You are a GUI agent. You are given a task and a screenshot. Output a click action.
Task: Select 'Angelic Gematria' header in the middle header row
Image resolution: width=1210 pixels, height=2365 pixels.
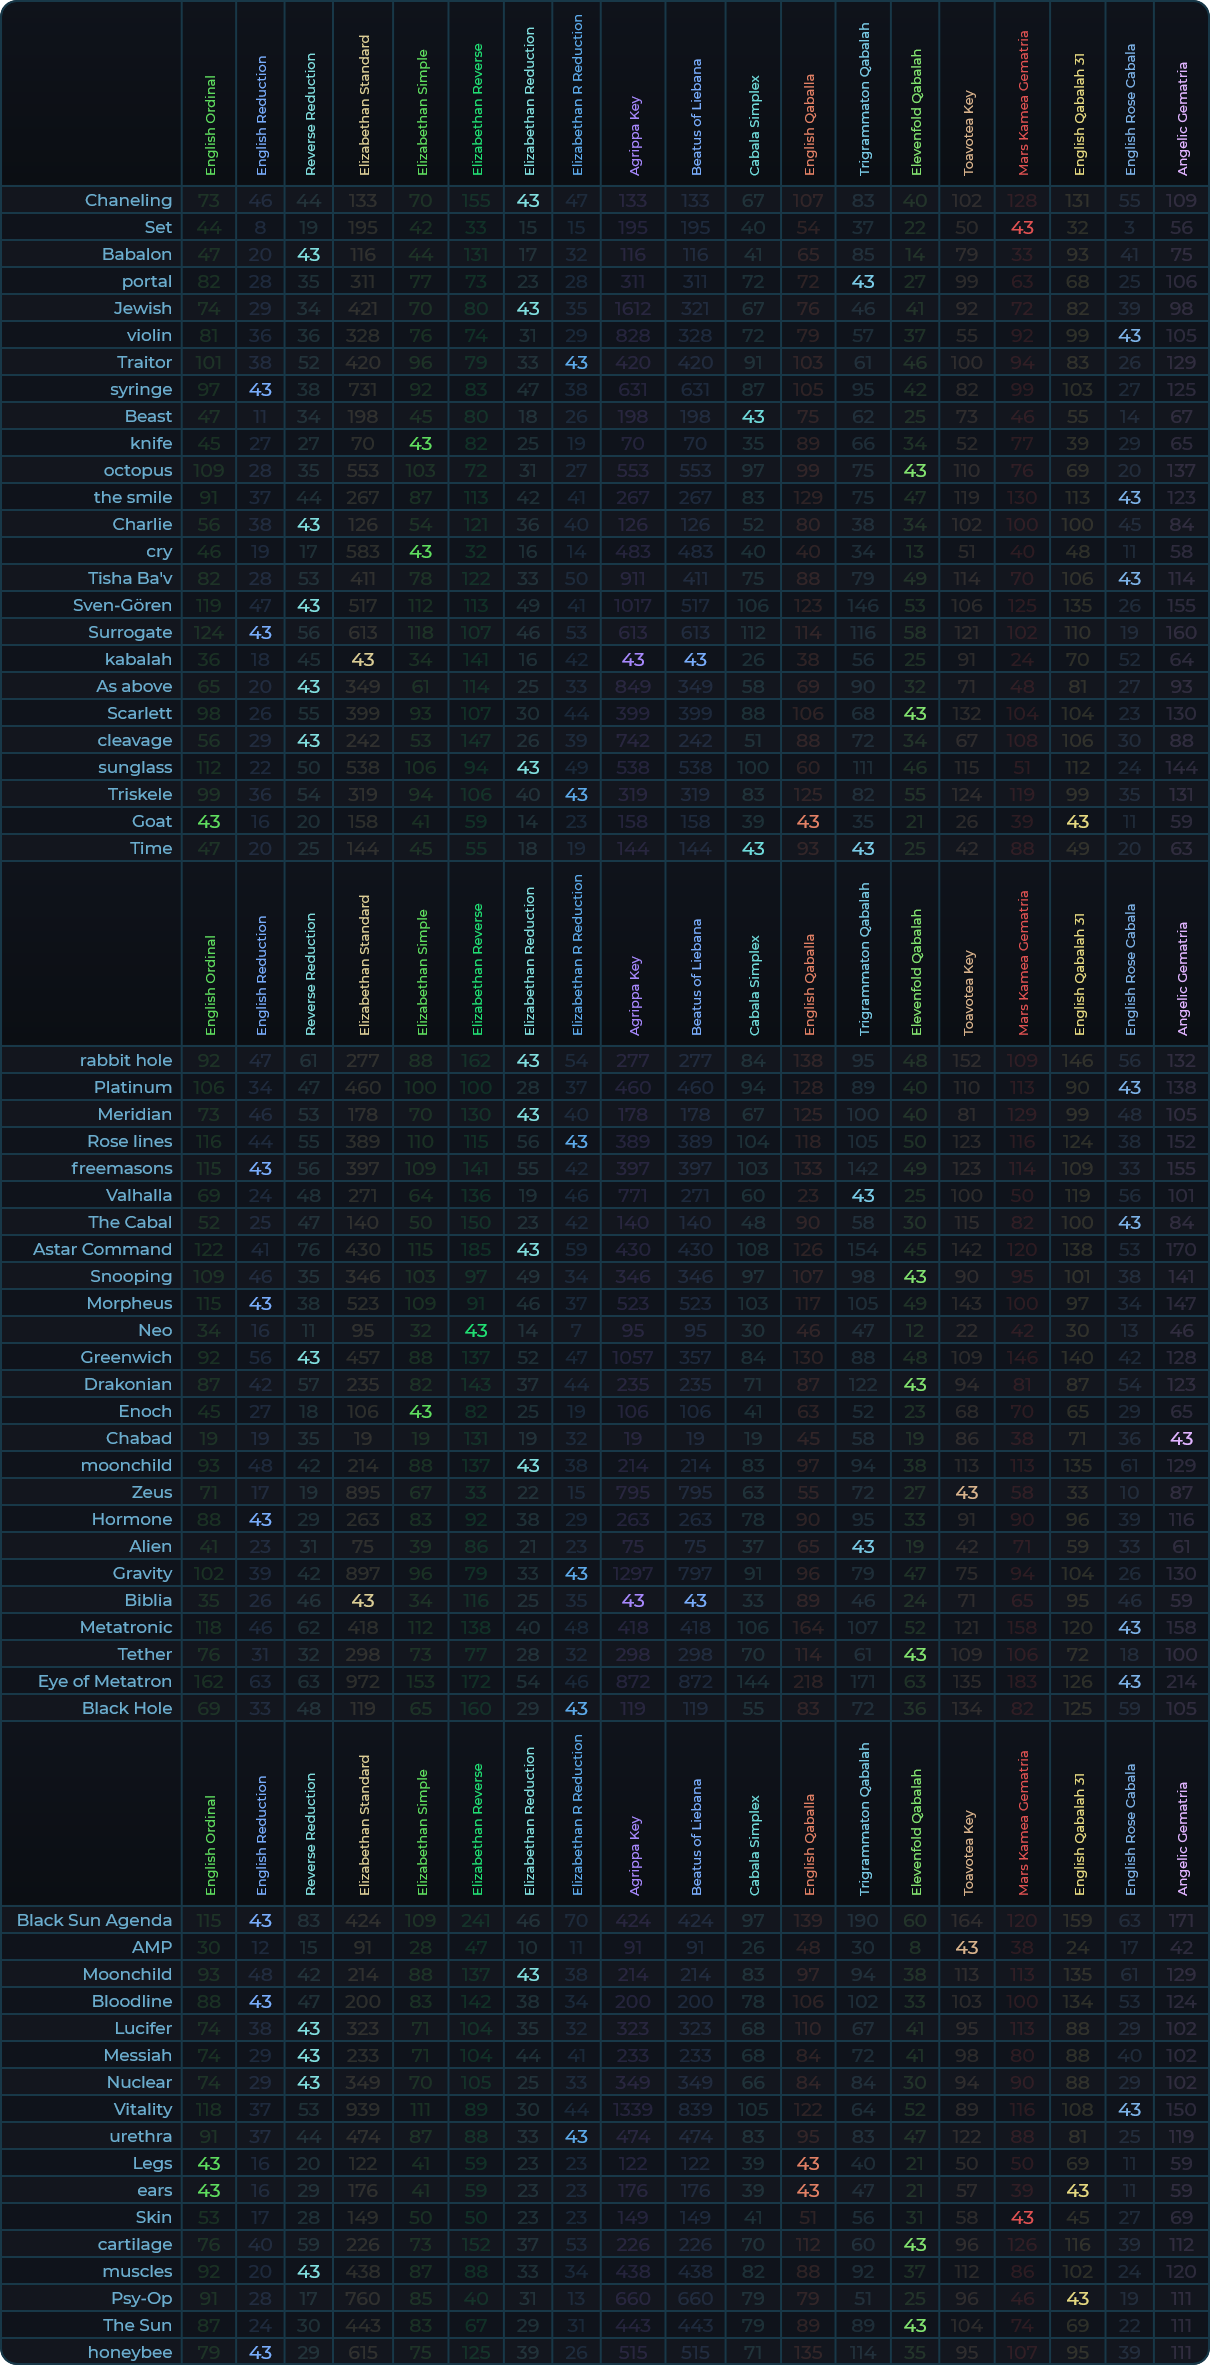[x=1182, y=978]
